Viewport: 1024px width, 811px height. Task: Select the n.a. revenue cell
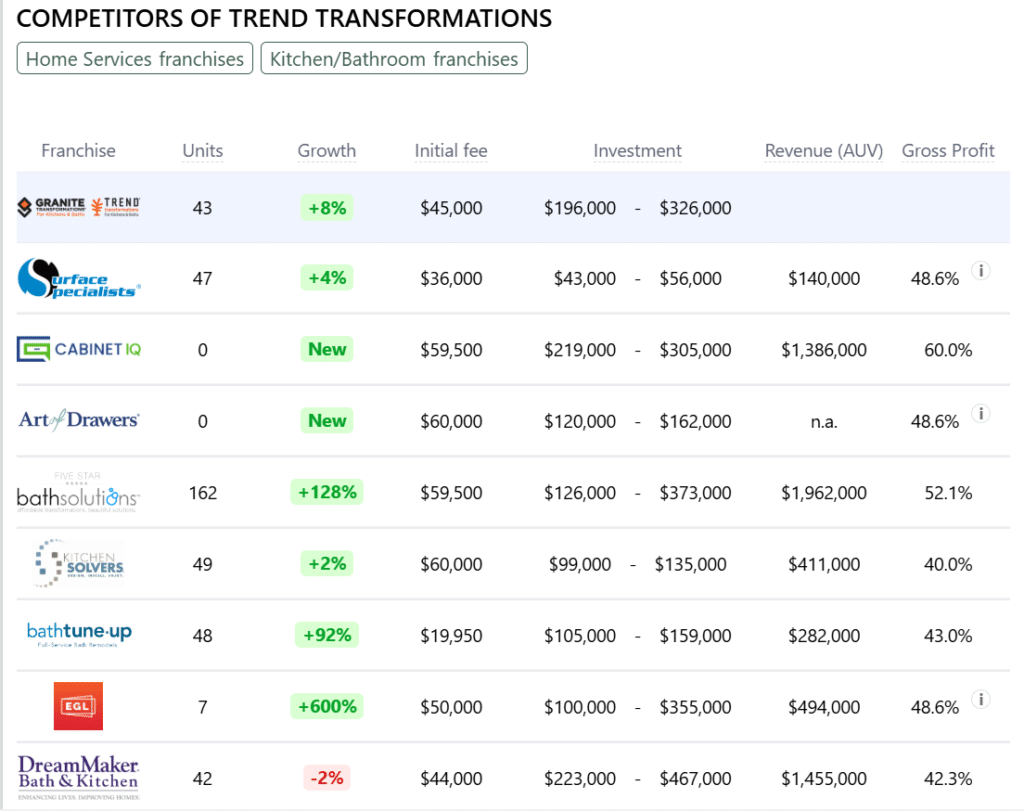click(824, 422)
